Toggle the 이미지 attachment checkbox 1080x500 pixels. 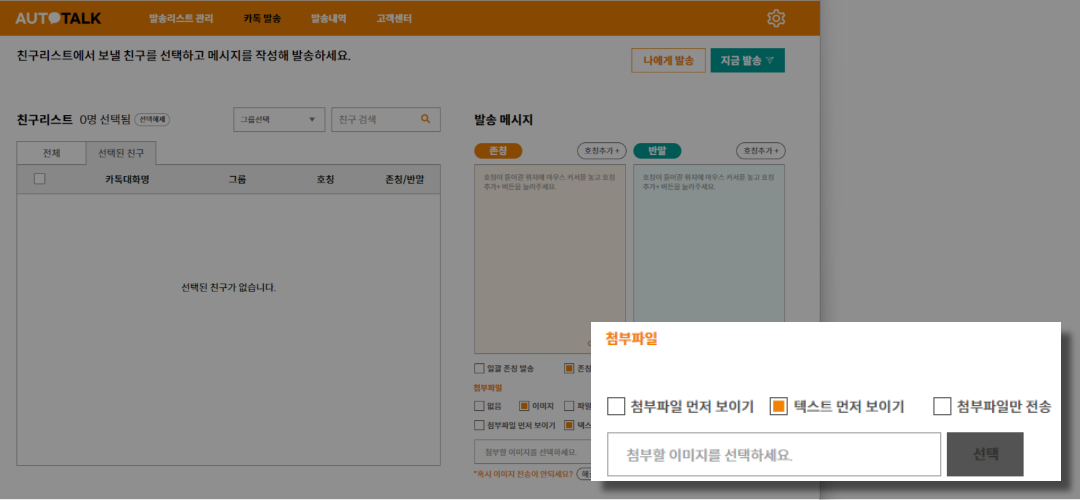click(x=524, y=406)
